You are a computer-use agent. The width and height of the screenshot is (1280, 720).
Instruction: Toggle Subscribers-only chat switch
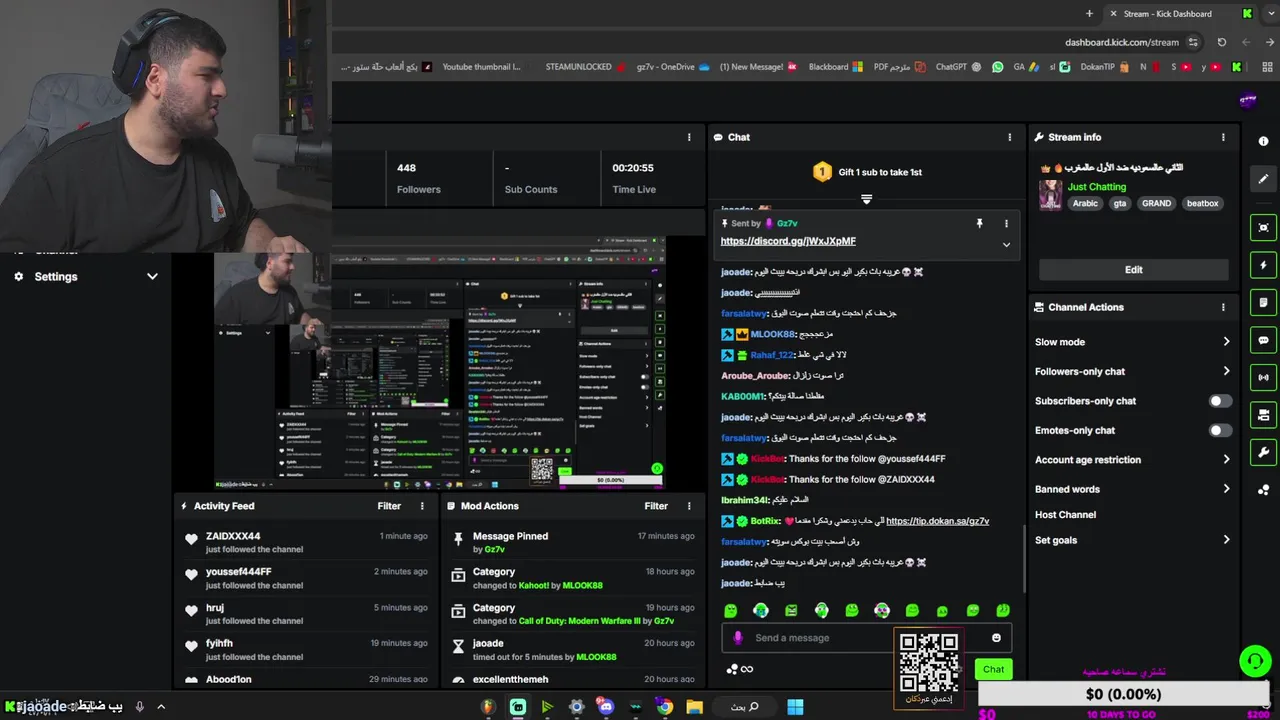pos(1220,401)
